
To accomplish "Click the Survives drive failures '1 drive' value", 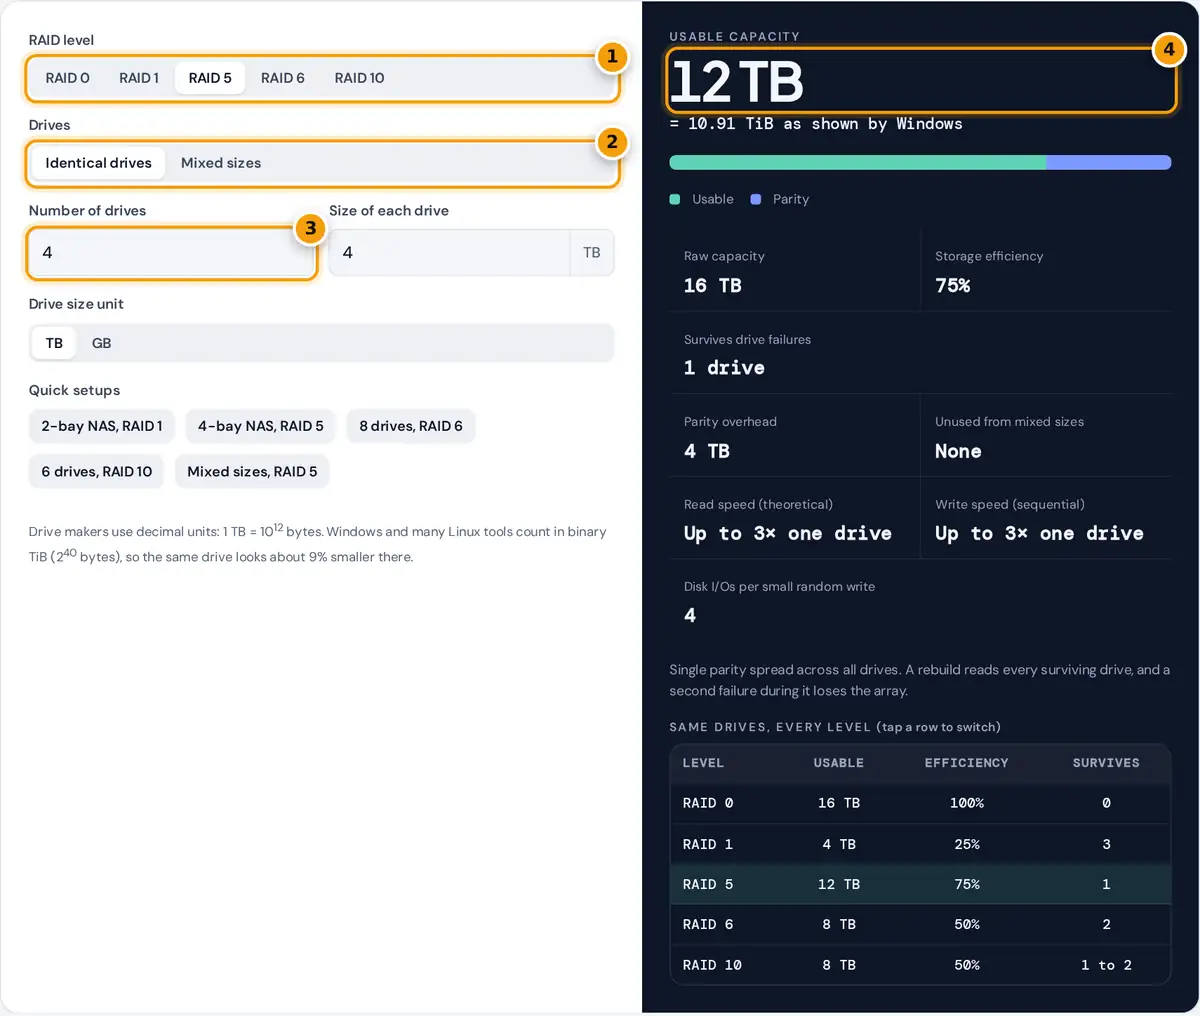I will [x=725, y=368].
